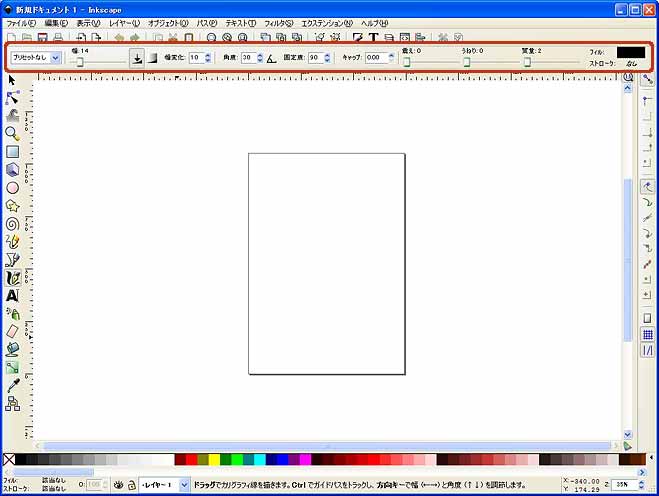Select the Zoom magnifier tool
659x496 pixels.
[x=12, y=133]
